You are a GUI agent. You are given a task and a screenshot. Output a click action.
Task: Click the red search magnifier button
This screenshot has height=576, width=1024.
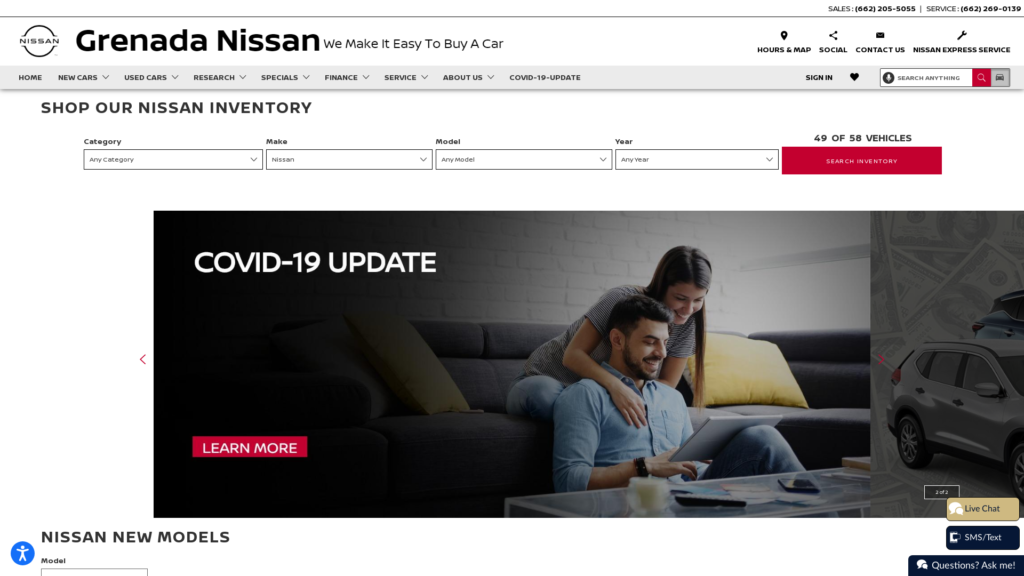981,78
